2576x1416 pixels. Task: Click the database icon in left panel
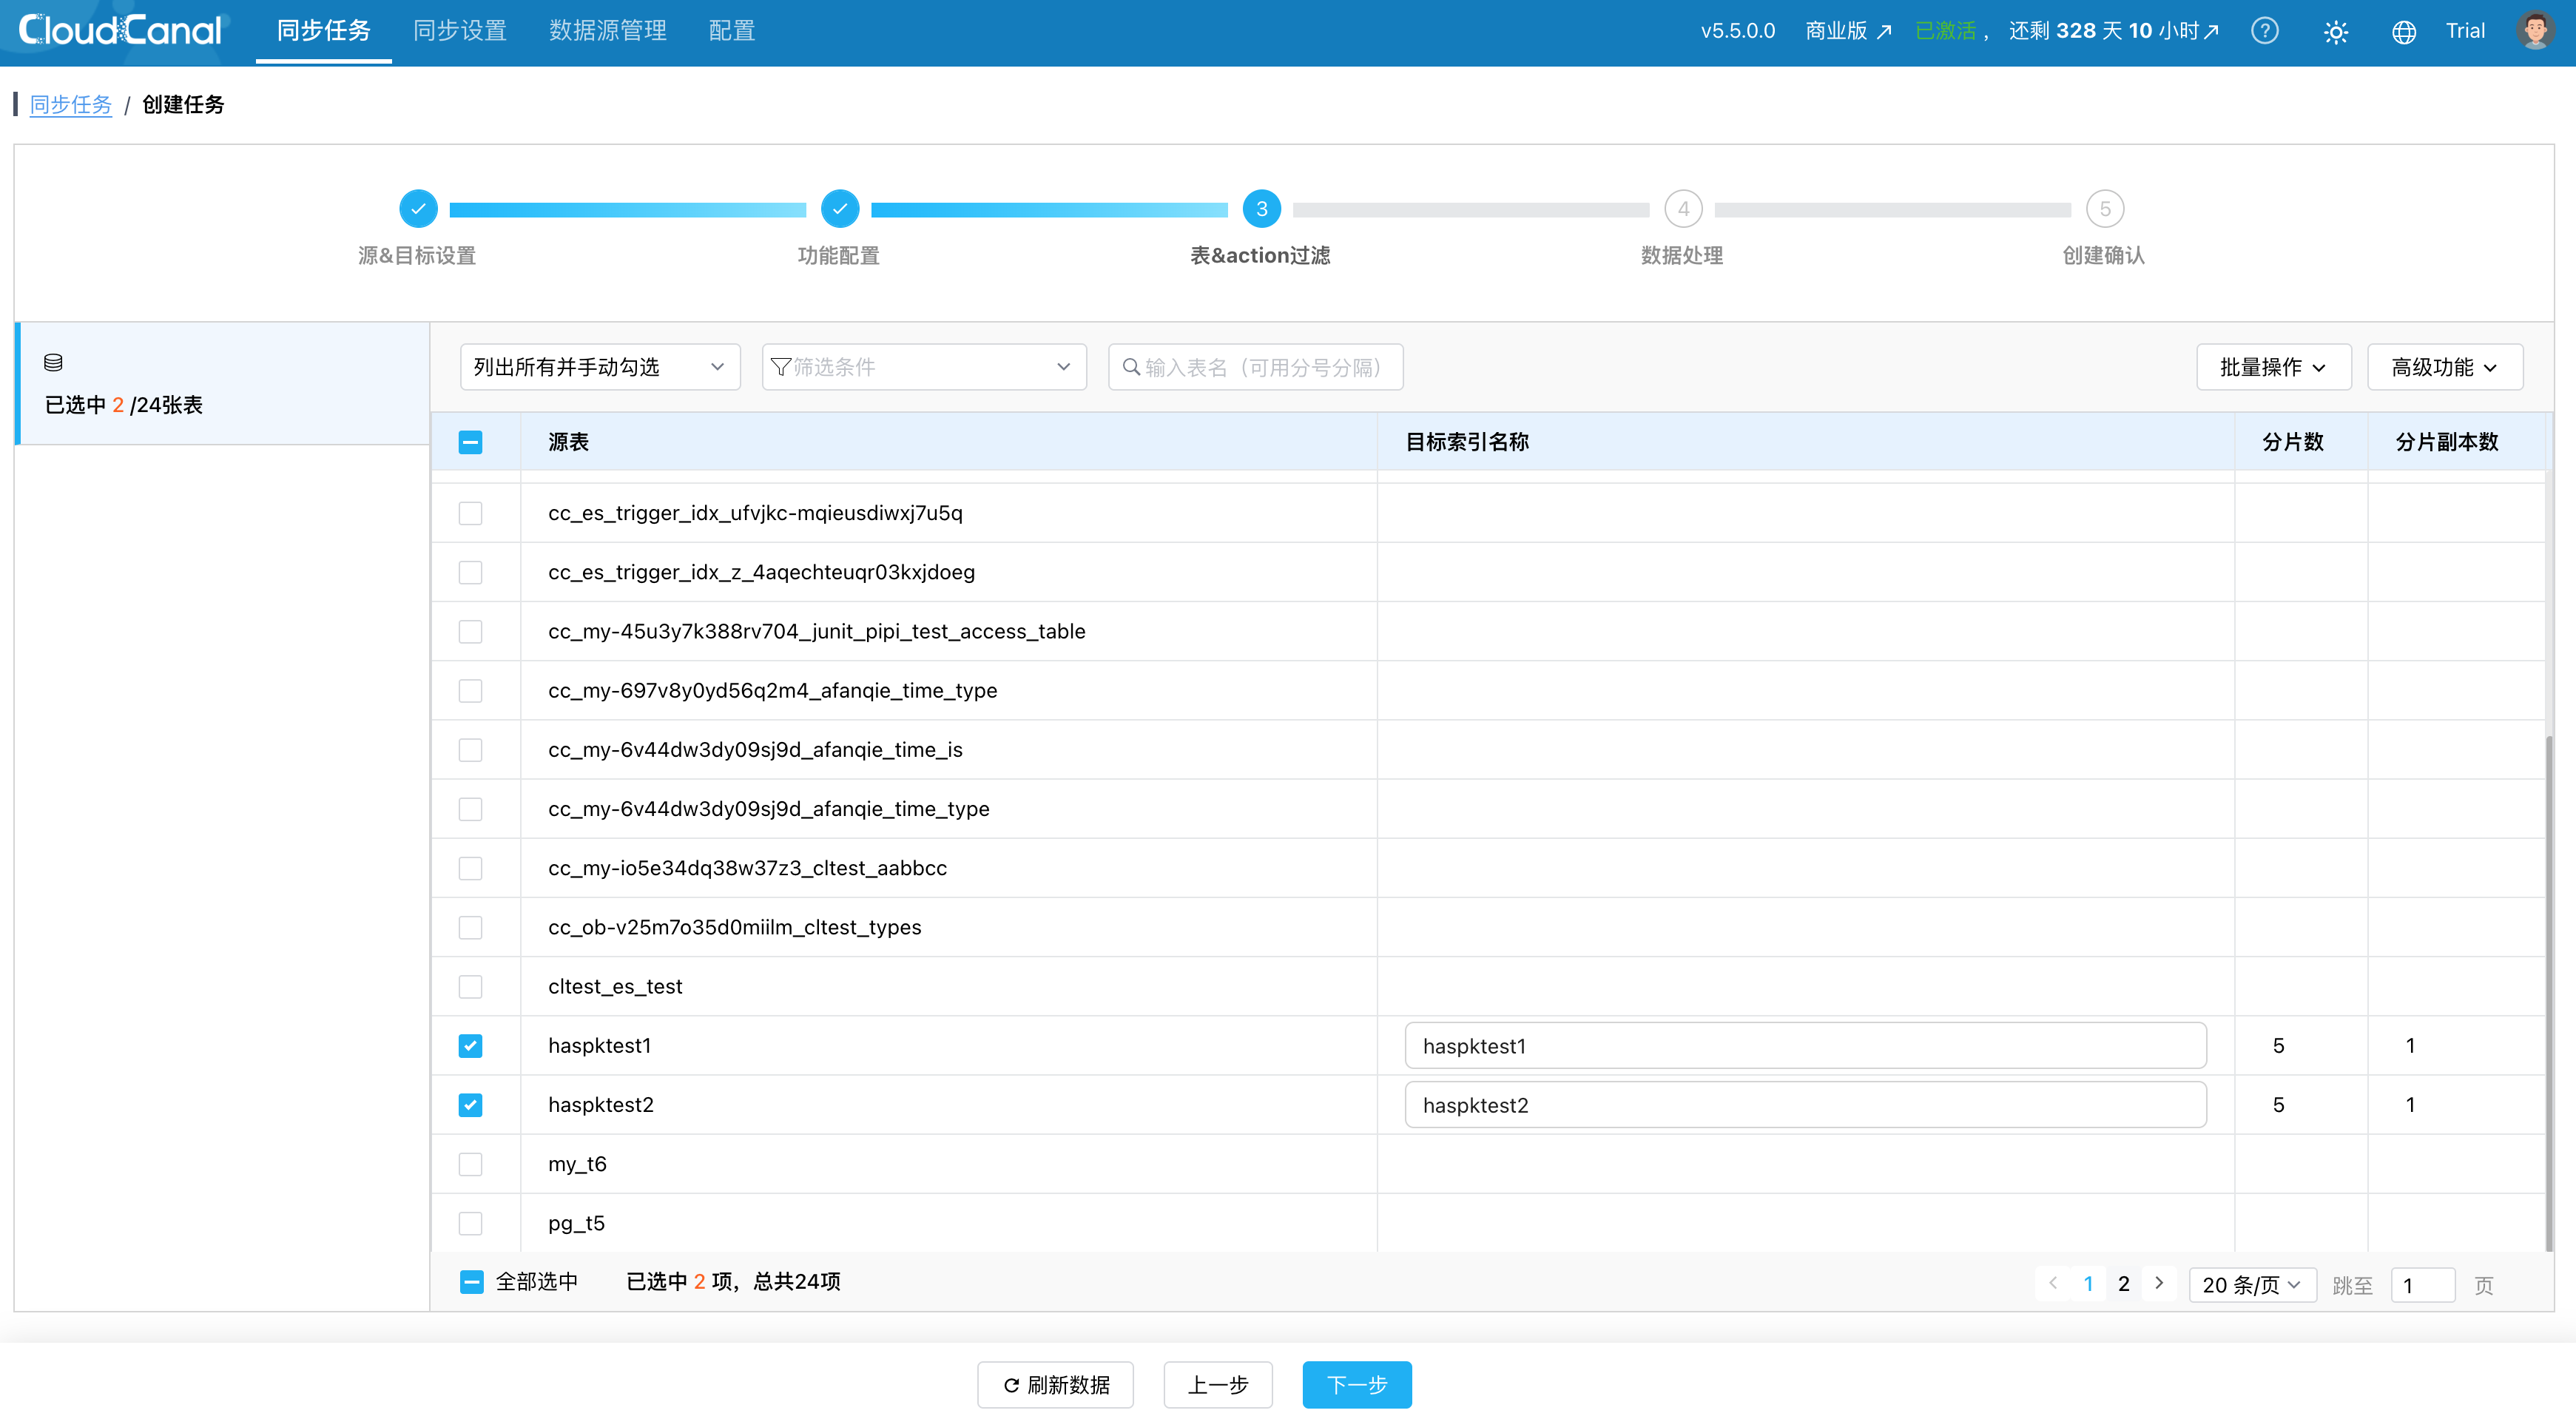pos(53,362)
